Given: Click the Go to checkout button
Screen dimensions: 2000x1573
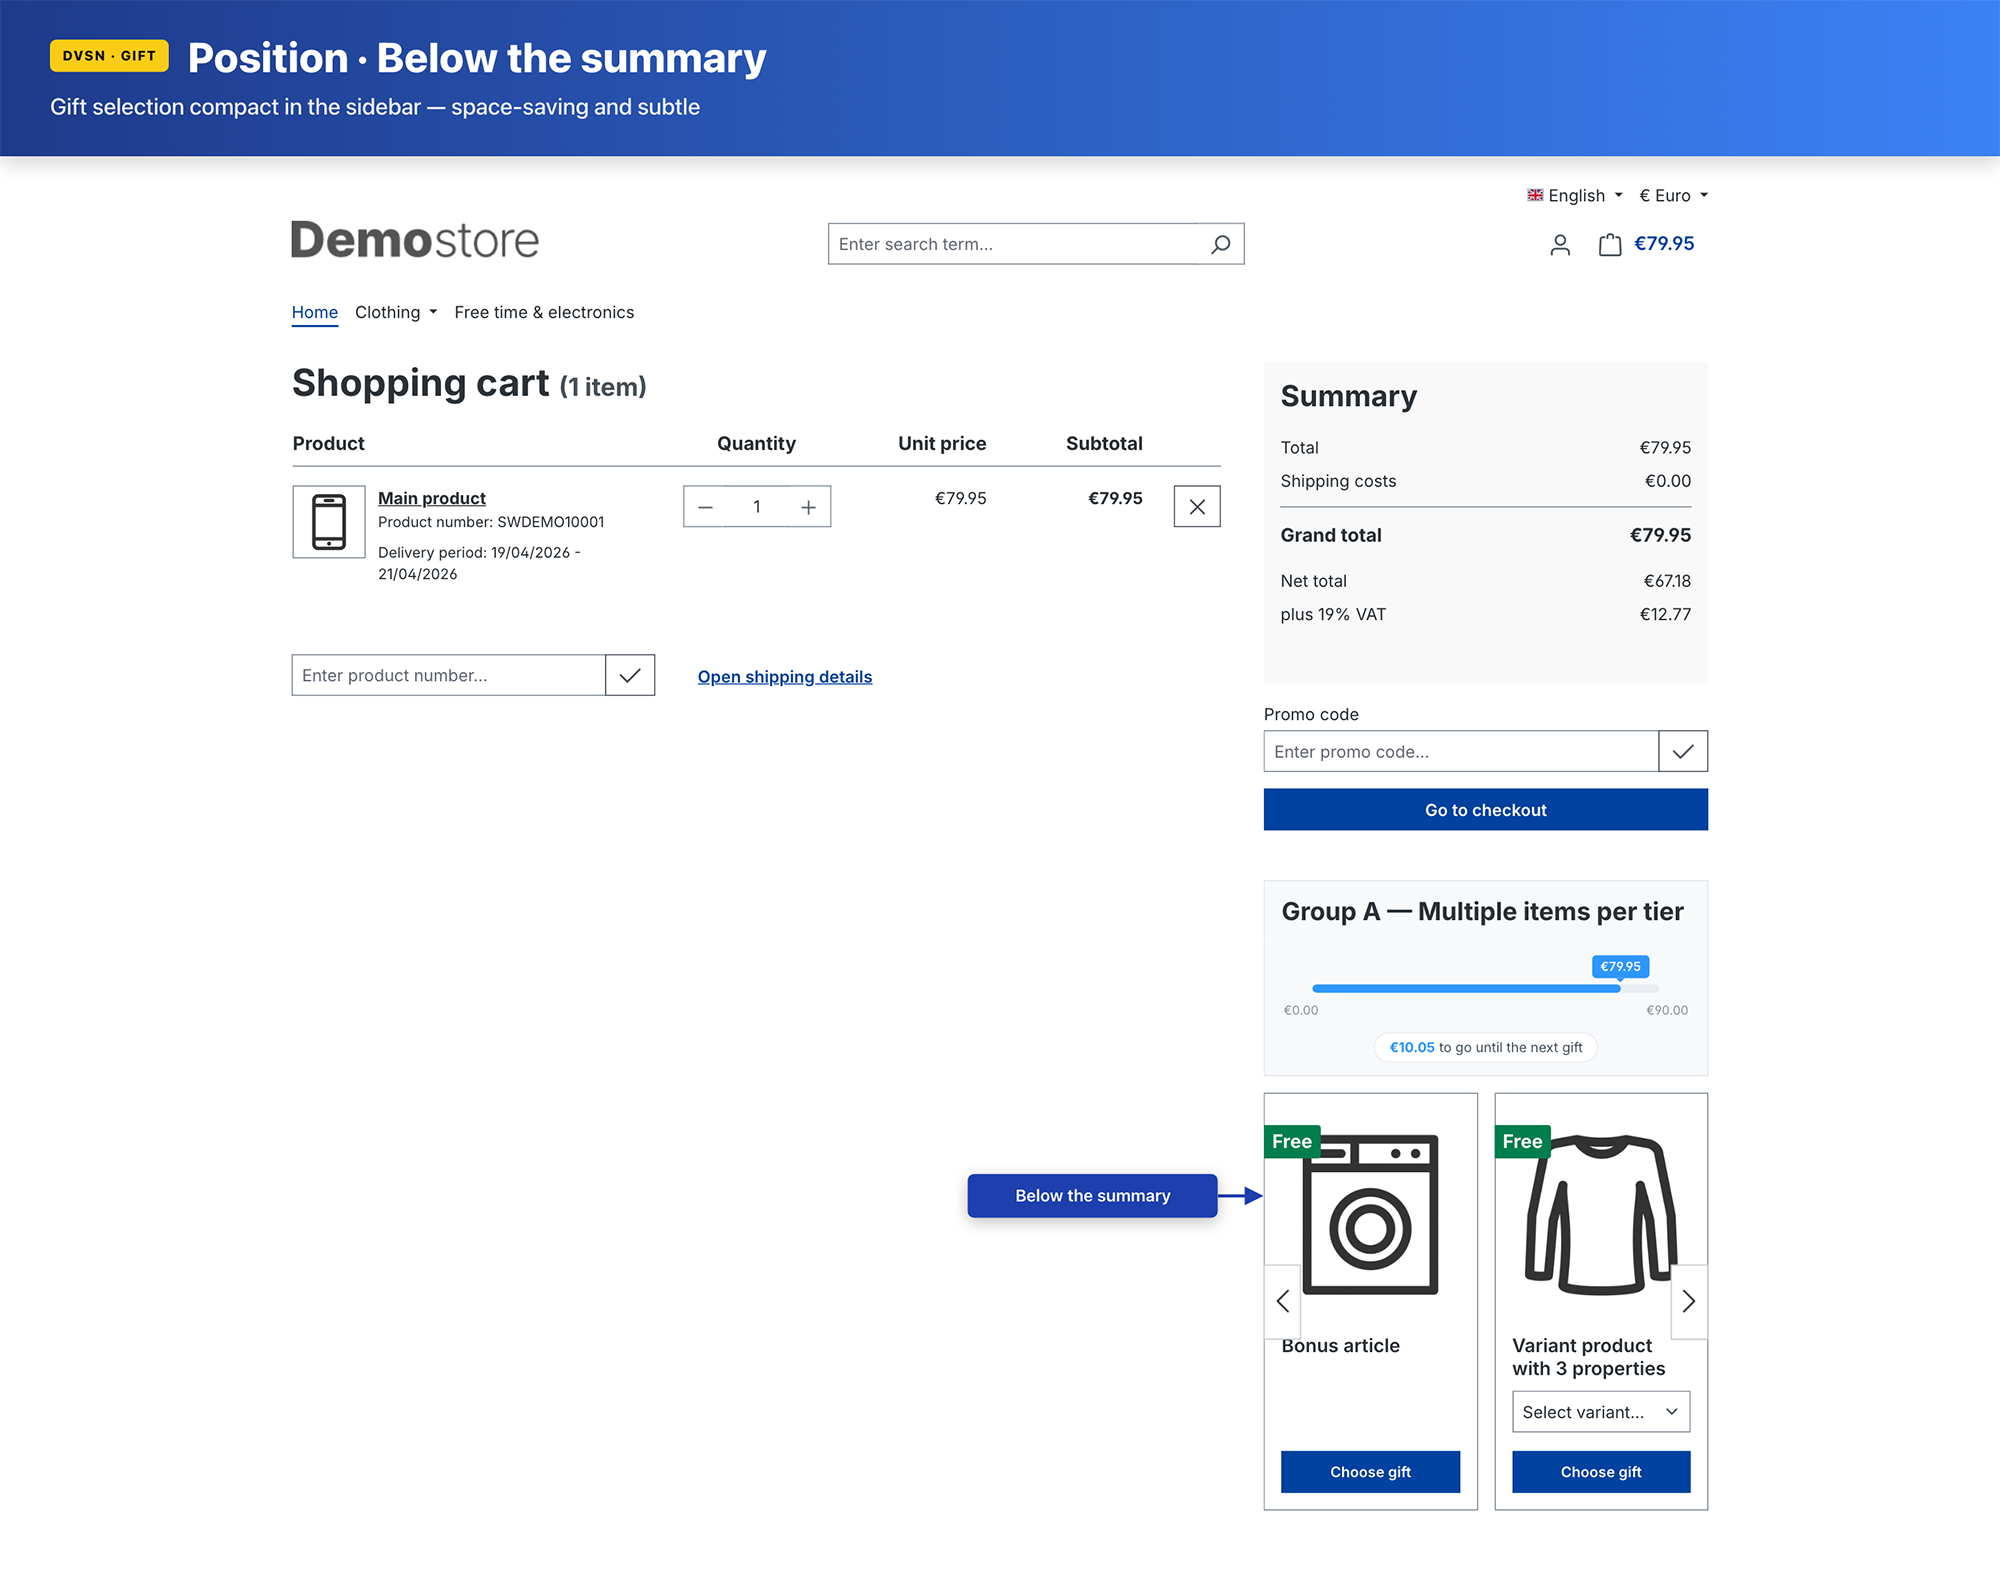Looking at the screenshot, I should (1485, 810).
